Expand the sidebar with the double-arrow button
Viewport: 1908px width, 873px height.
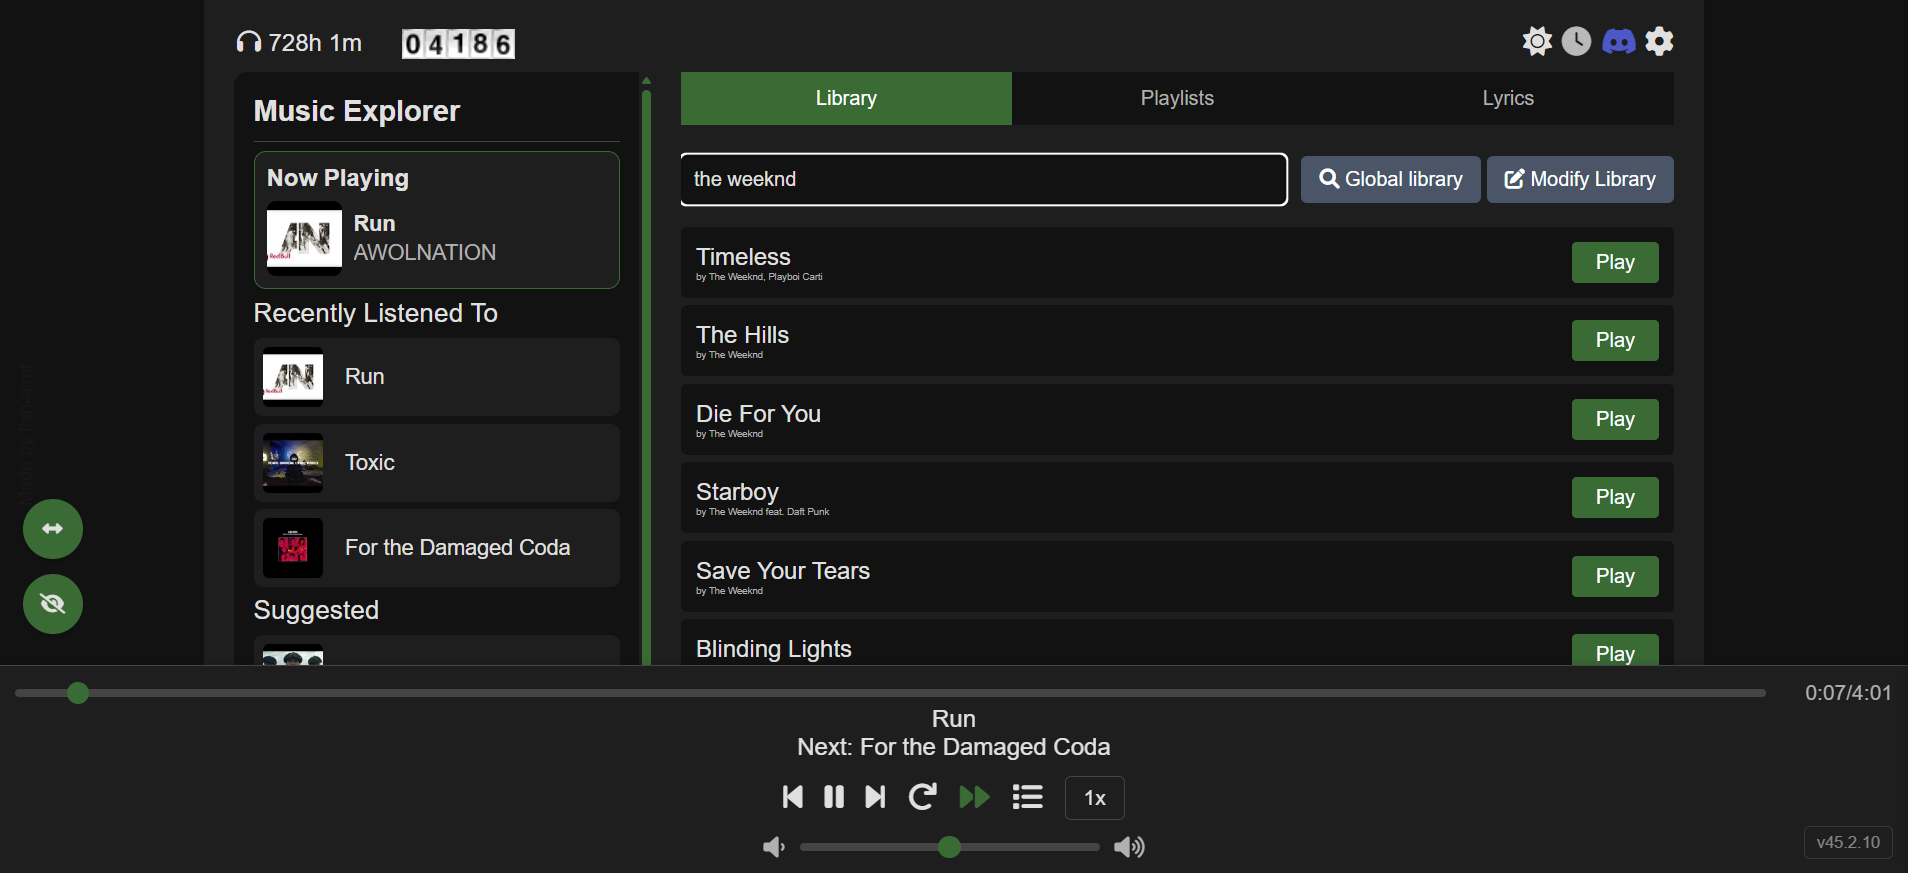pyautogui.click(x=53, y=528)
